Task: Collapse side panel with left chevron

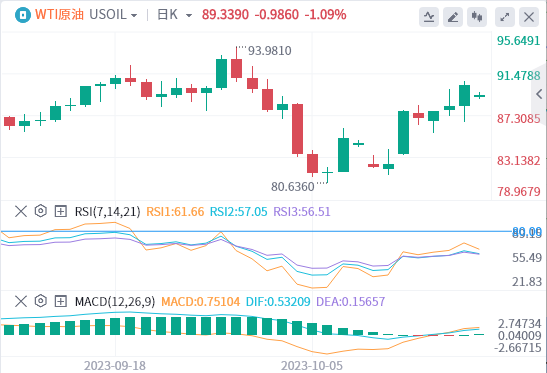Action: [539, 94]
